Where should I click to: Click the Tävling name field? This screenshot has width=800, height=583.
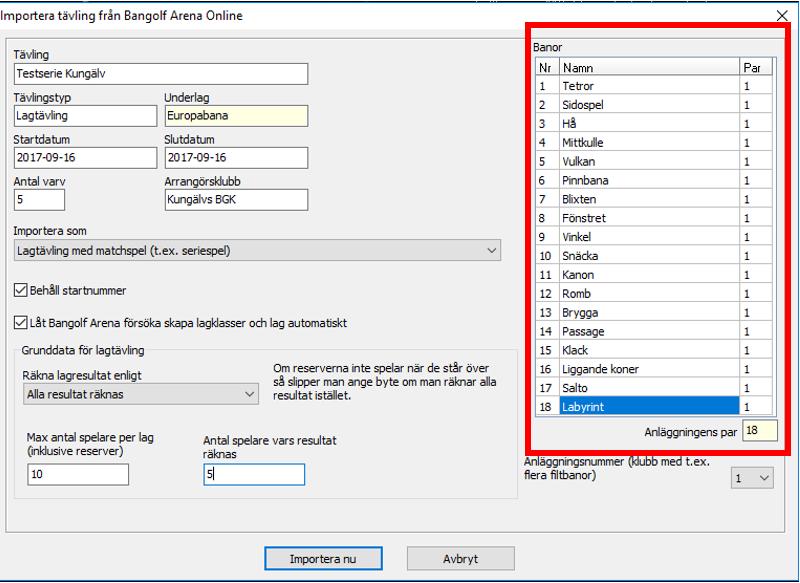pyautogui.click(x=161, y=73)
